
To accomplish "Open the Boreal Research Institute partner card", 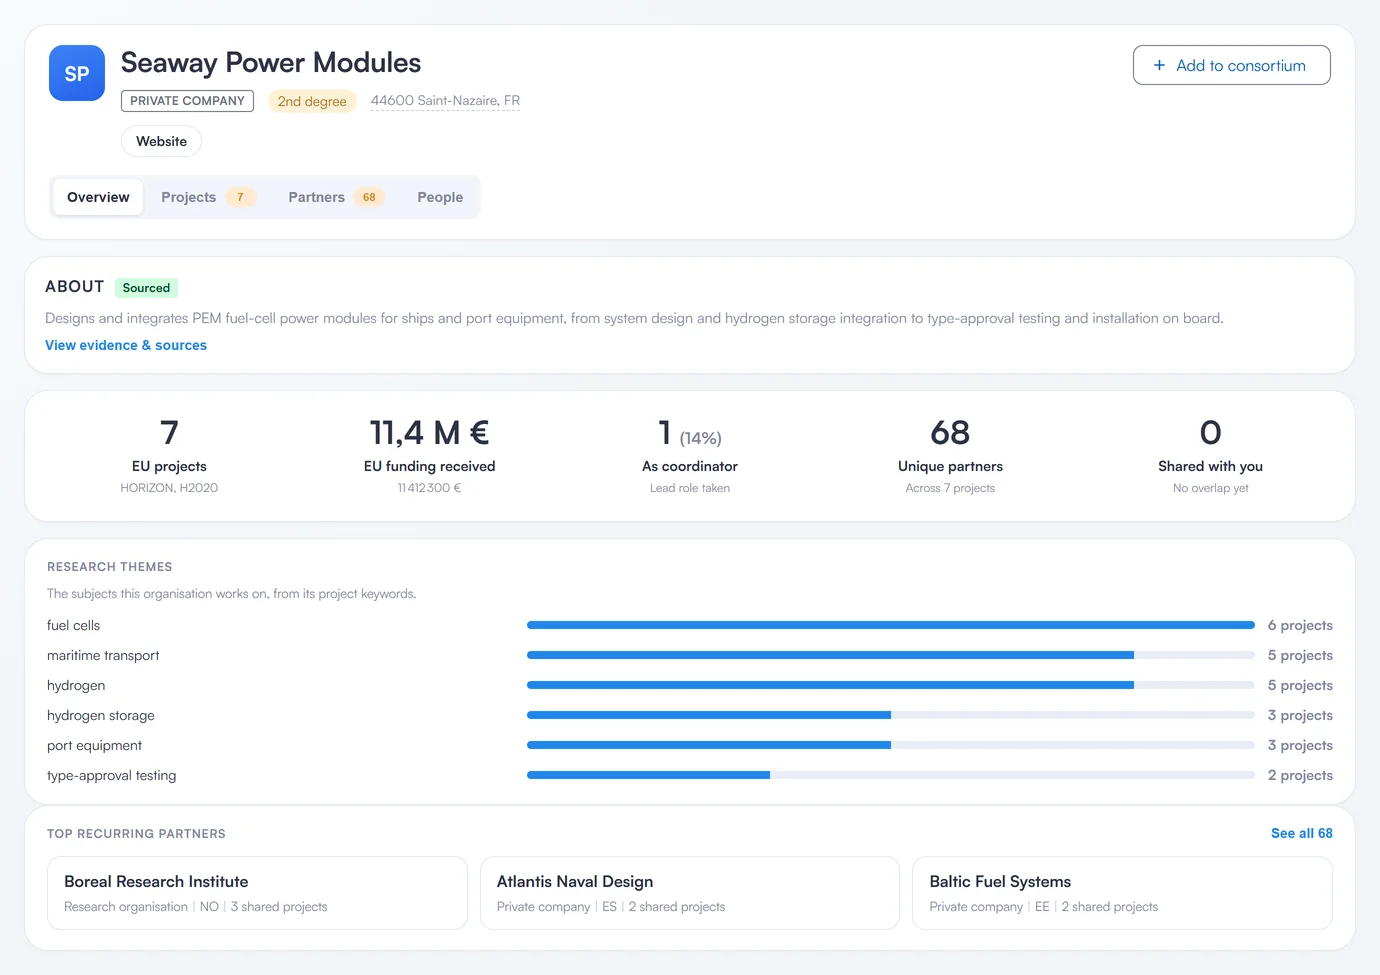I will [x=257, y=893].
